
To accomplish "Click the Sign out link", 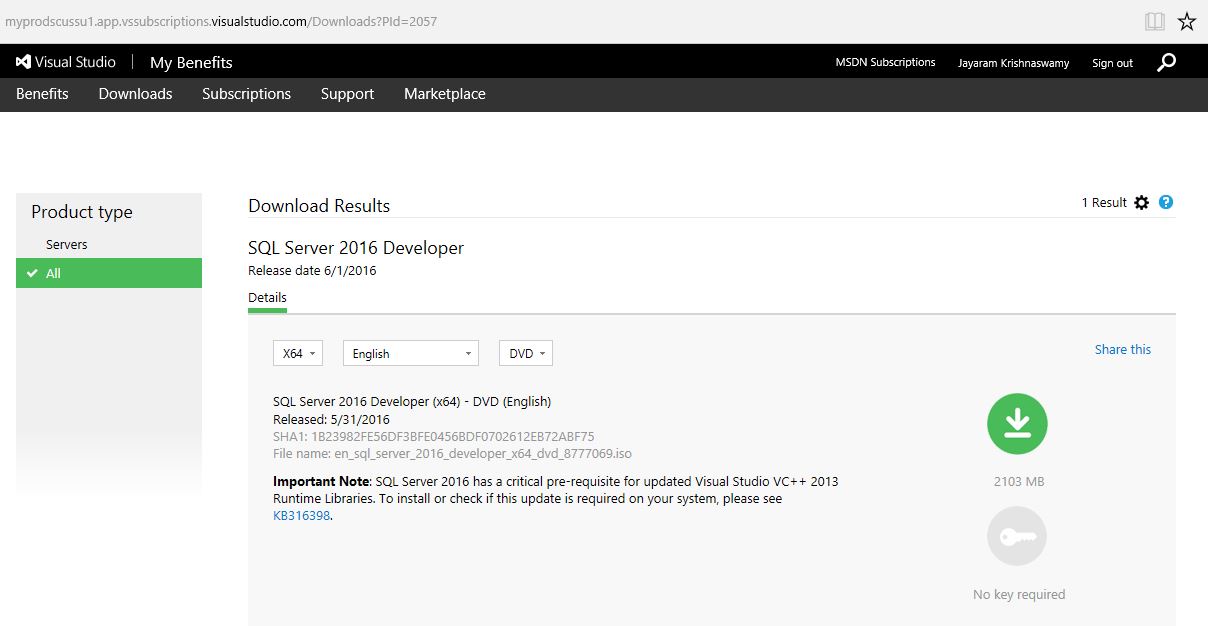I will point(1112,63).
